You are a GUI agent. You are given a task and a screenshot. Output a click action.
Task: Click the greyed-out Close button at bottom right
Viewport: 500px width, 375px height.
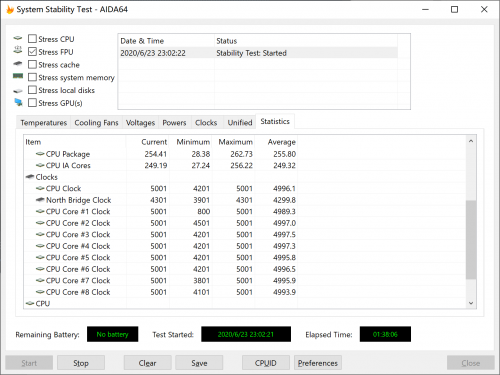471,363
